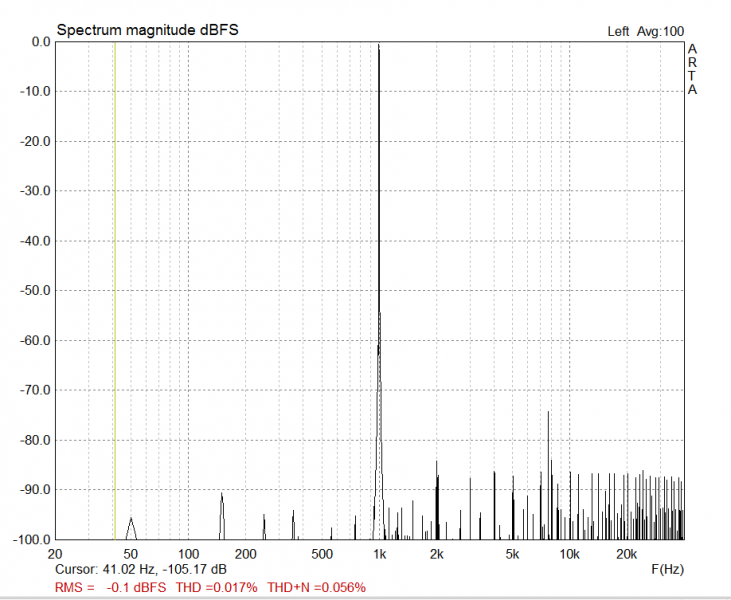Click the -80.0 y-axis label
Screen dimensions: 731x600
(x=35, y=440)
